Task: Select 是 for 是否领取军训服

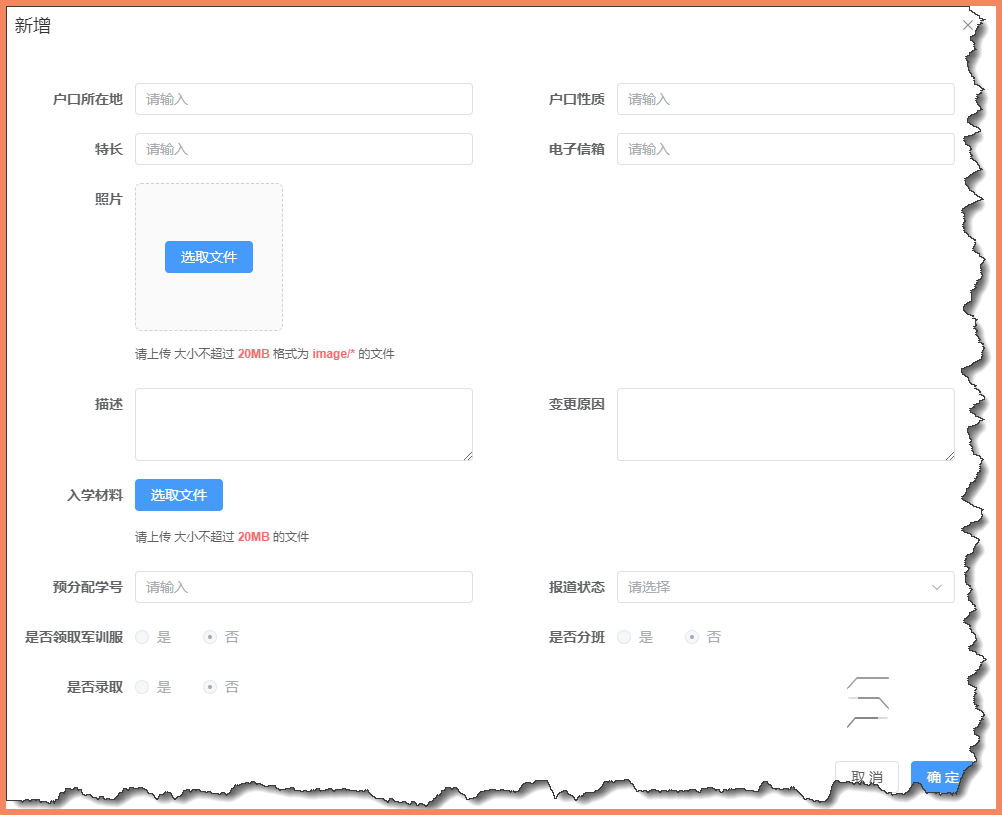Action: [141, 637]
